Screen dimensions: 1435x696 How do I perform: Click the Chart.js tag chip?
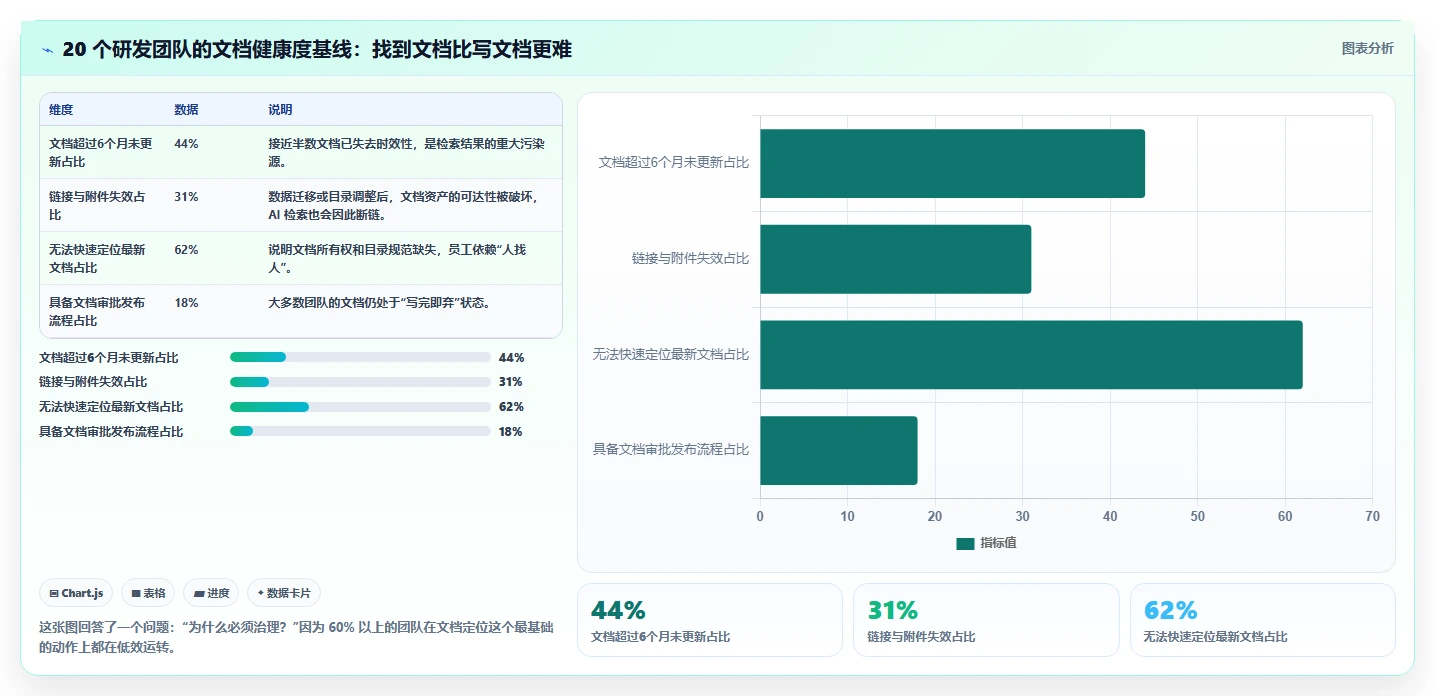point(77,593)
